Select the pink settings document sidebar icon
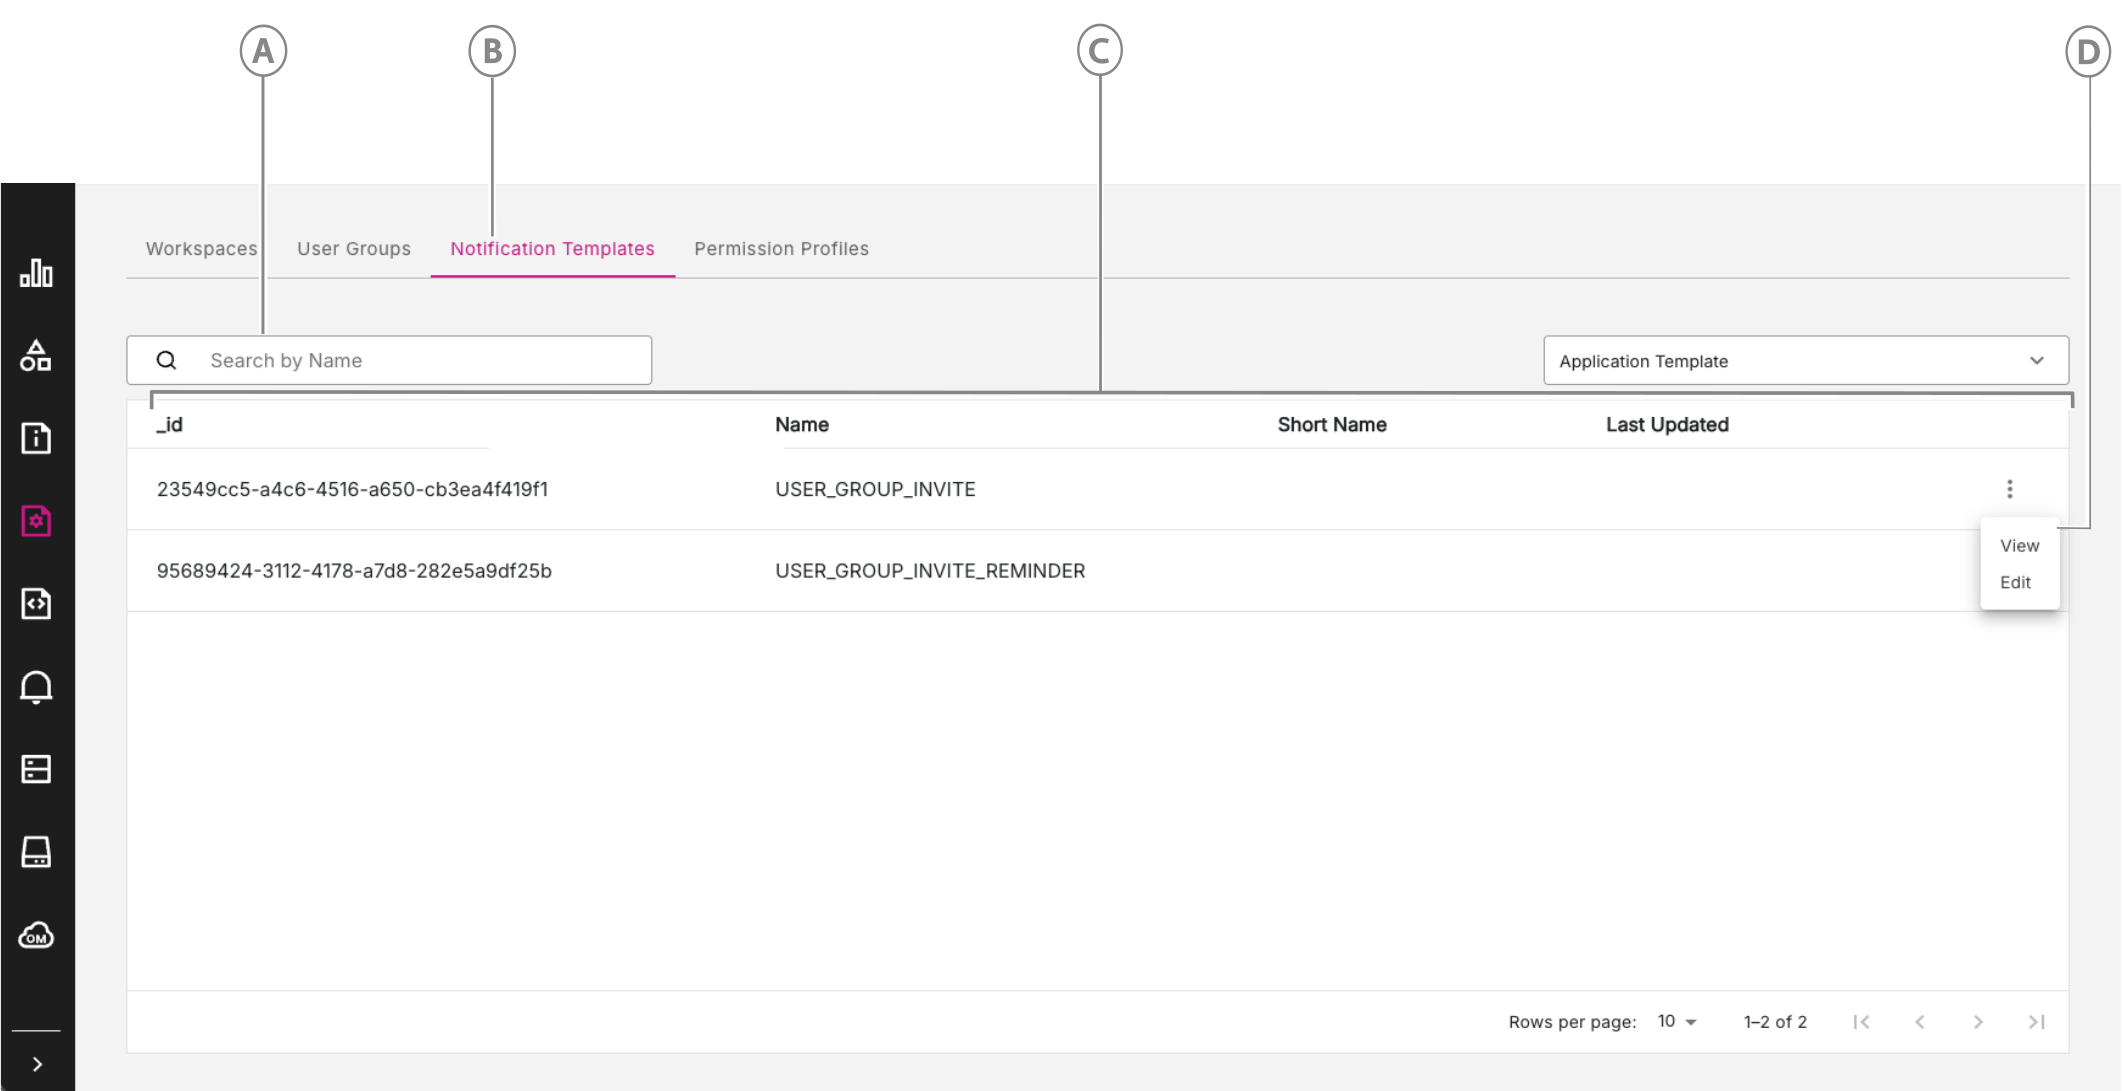Image resolution: width=2124 pixels, height=1091 pixels. (x=36, y=521)
